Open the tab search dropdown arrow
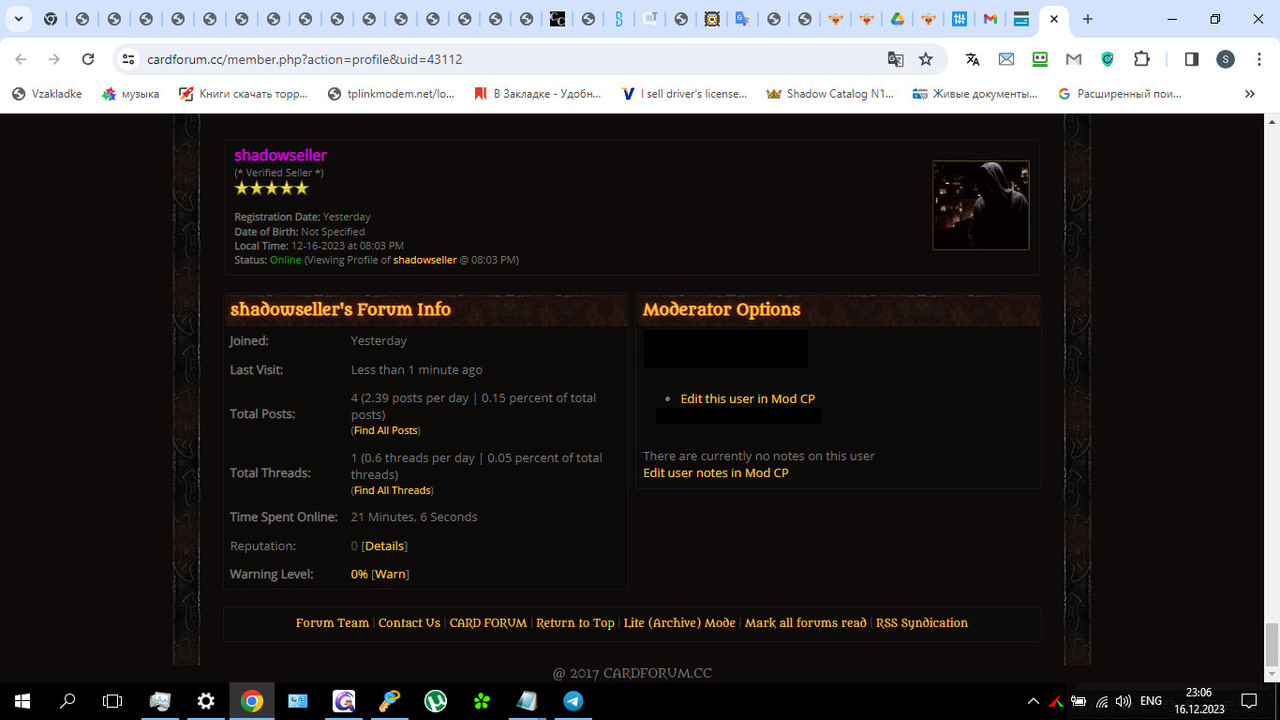This screenshot has width=1280, height=720. click(x=18, y=19)
